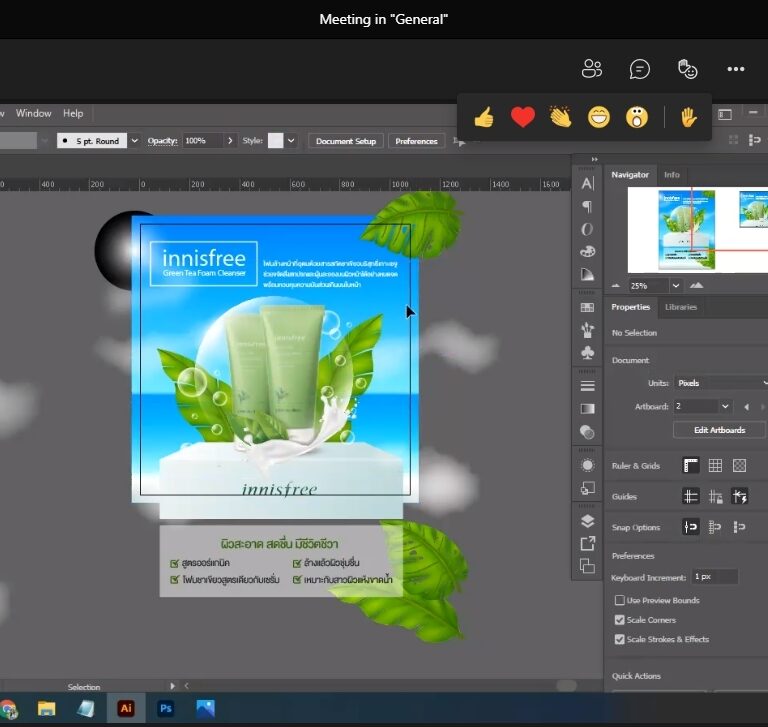This screenshot has width=768, height=727.
Task: Open the Help menu
Action: (73, 113)
